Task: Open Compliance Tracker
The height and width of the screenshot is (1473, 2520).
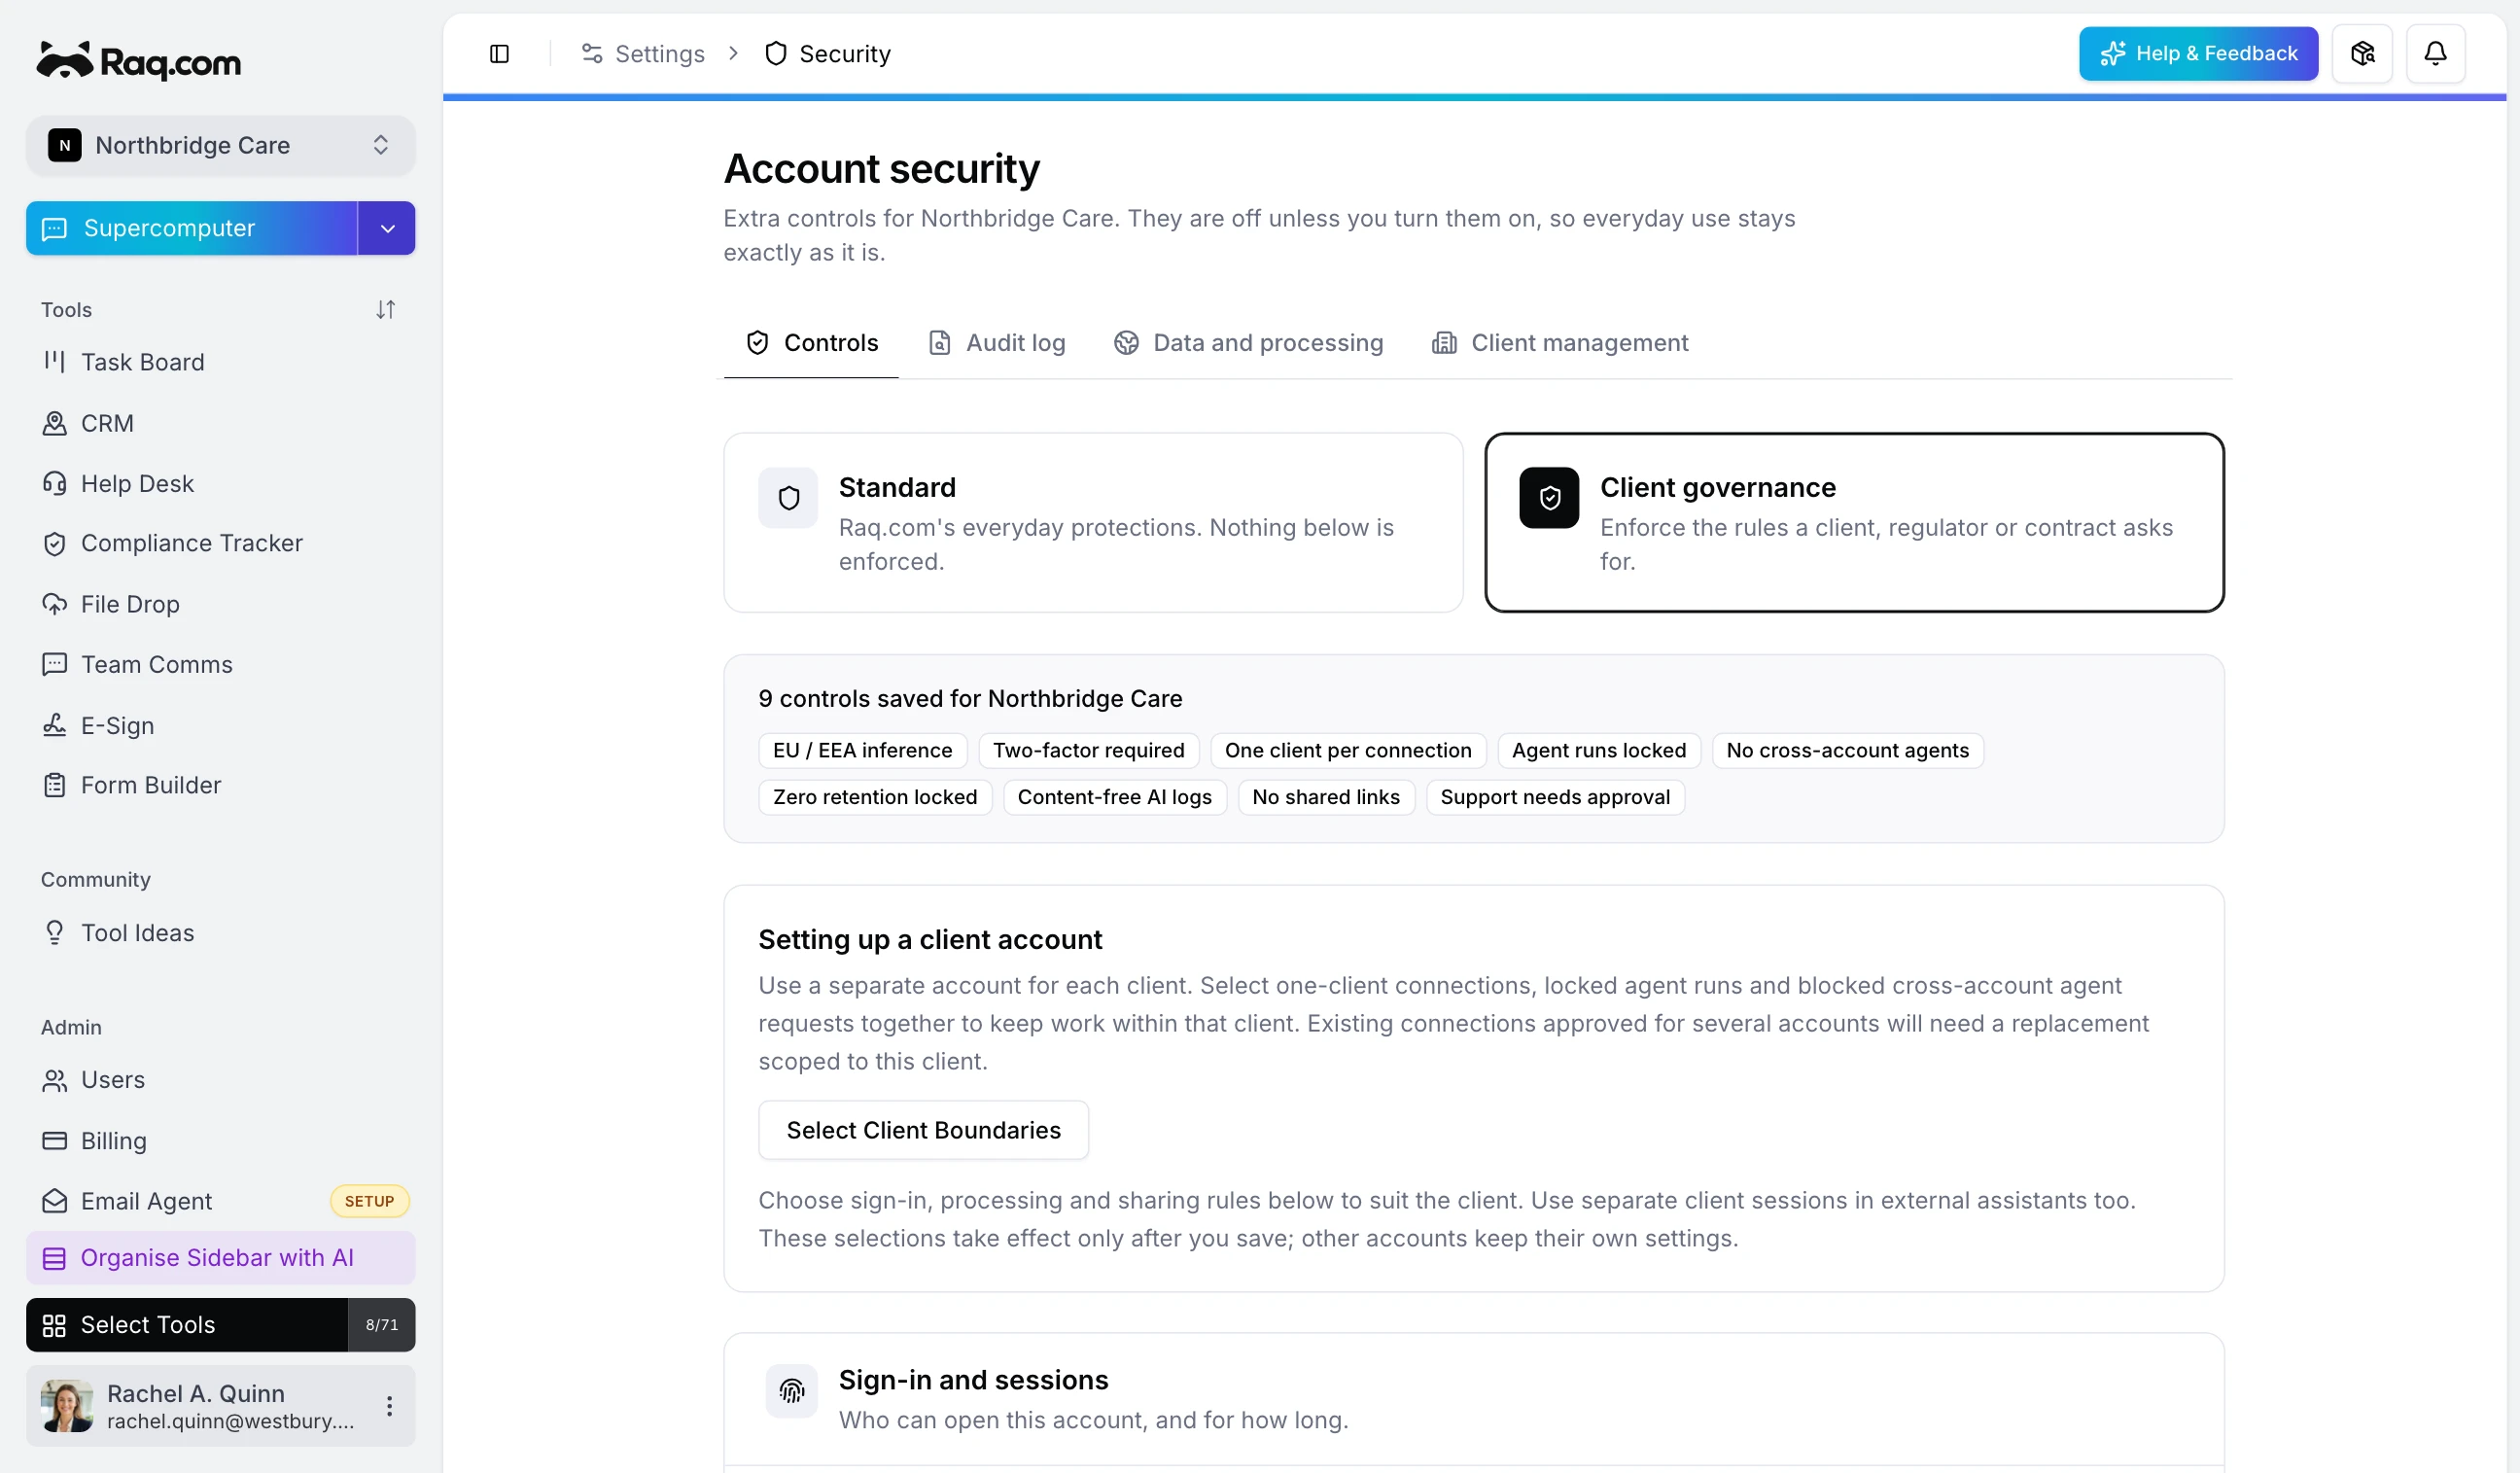Action: coord(220,543)
